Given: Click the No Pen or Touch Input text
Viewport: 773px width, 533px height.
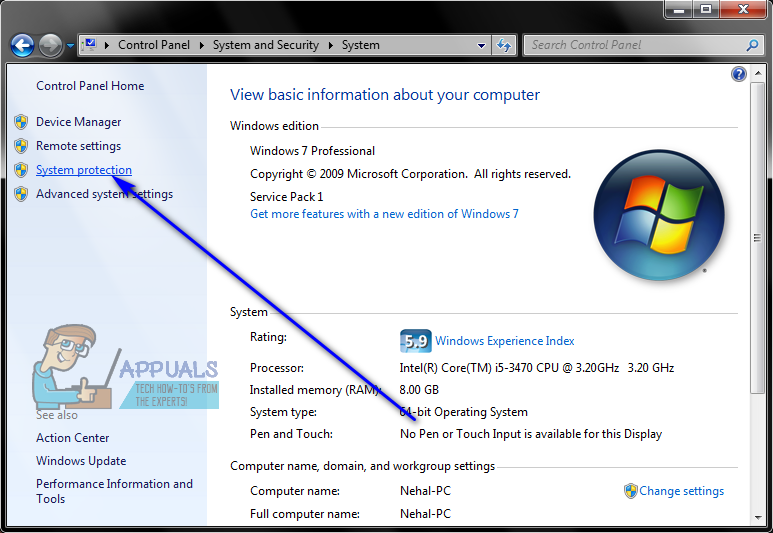Looking at the screenshot, I should tap(531, 434).
